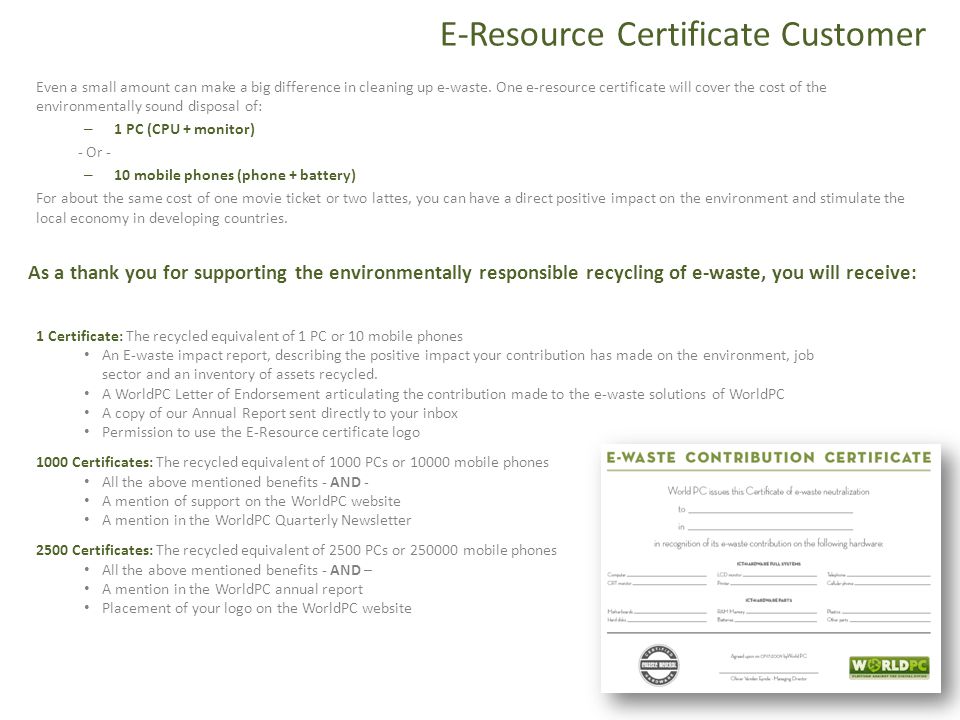
Task: Click the '2500 Certificates:' label
Action: click(x=94, y=550)
